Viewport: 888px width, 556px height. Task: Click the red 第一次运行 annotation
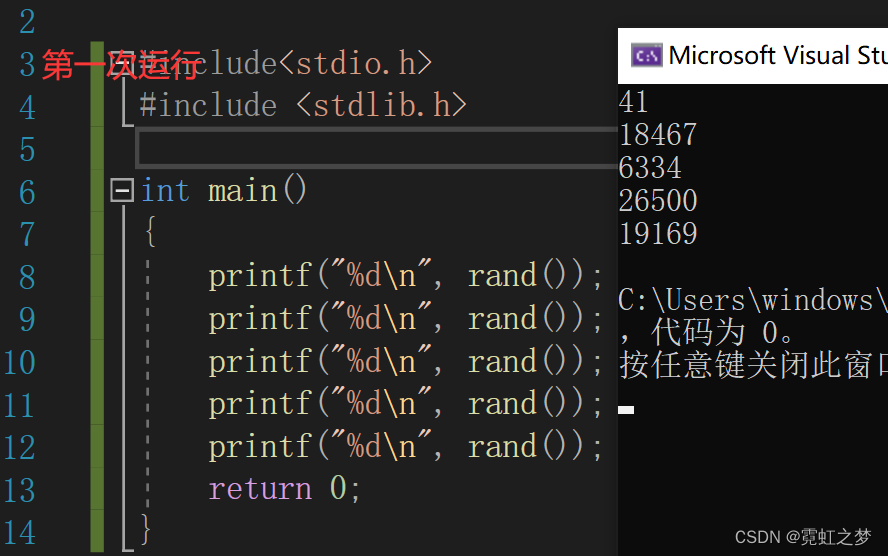tap(121, 64)
